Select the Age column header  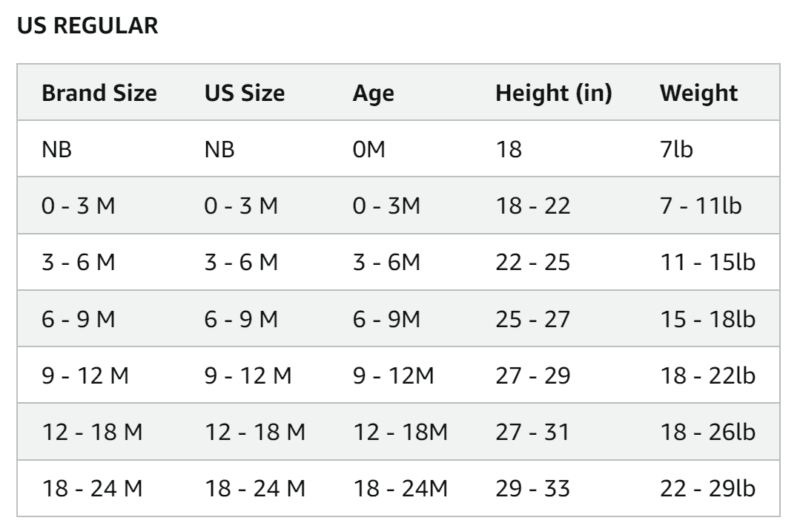point(373,93)
